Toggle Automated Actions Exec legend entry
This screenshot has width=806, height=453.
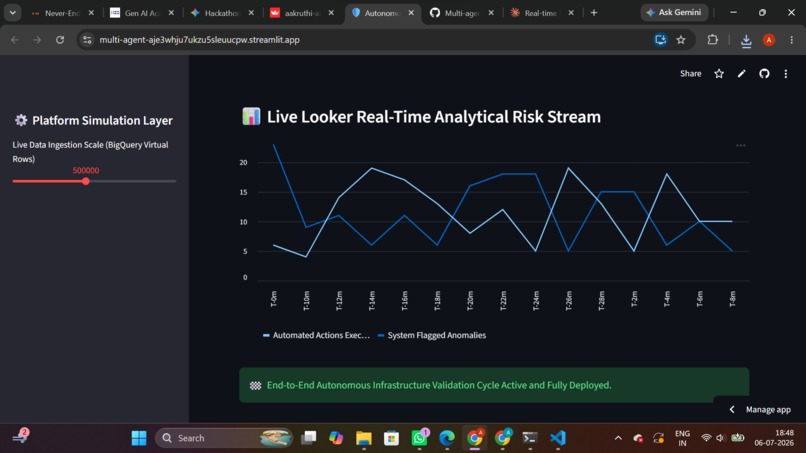tap(316, 335)
